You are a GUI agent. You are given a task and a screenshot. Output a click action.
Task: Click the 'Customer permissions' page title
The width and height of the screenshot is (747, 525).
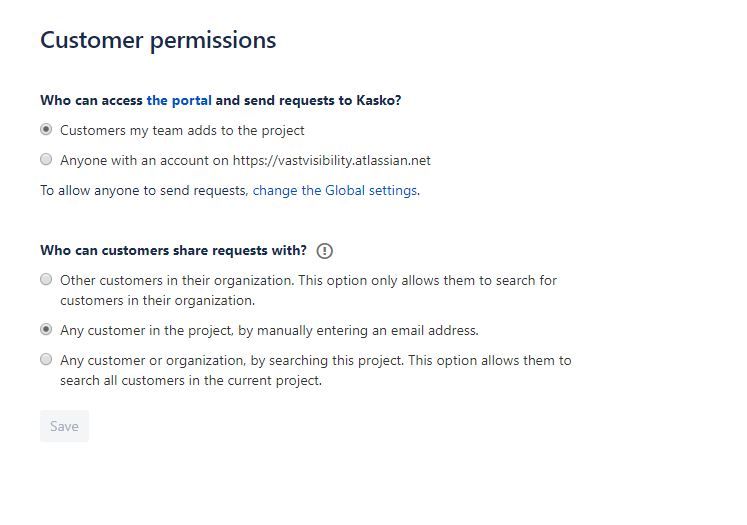coord(158,40)
